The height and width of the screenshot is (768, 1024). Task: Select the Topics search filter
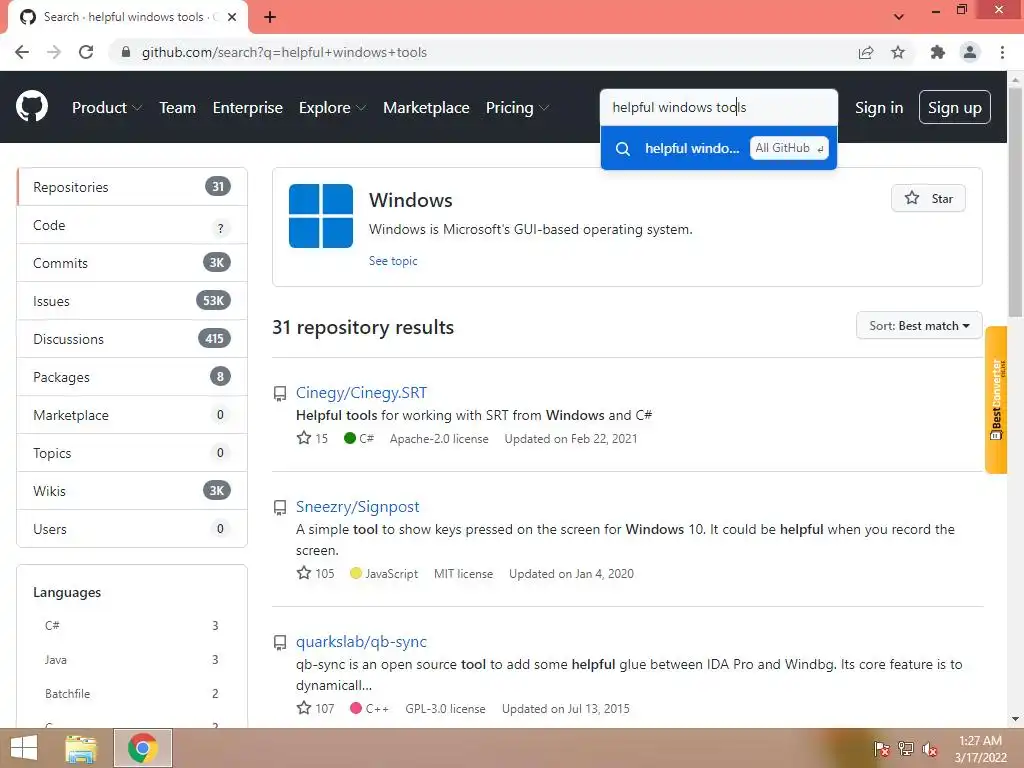pyautogui.click(x=132, y=453)
